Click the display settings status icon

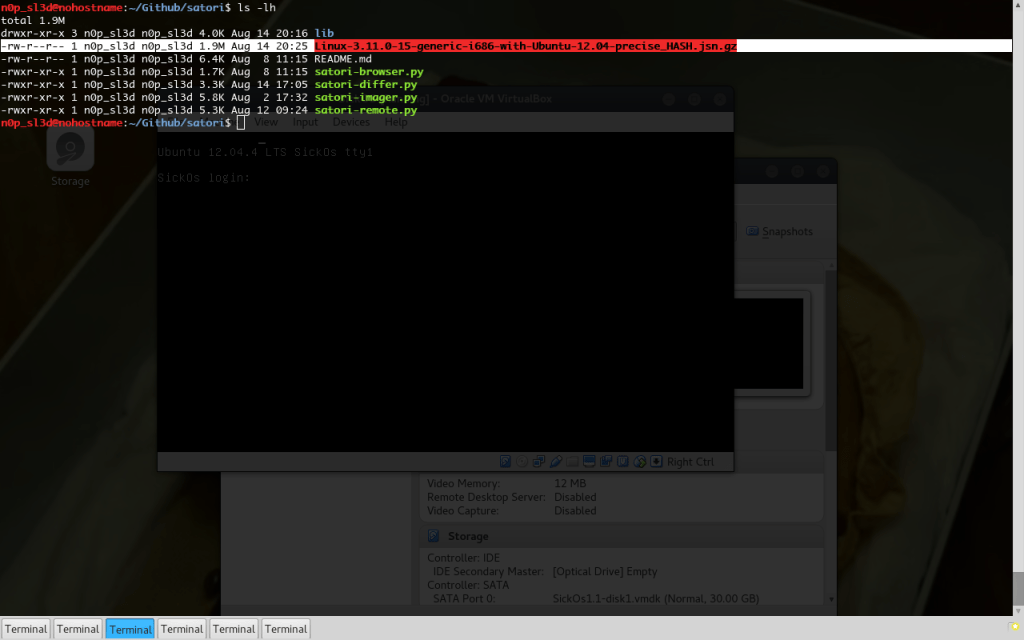pos(591,461)
